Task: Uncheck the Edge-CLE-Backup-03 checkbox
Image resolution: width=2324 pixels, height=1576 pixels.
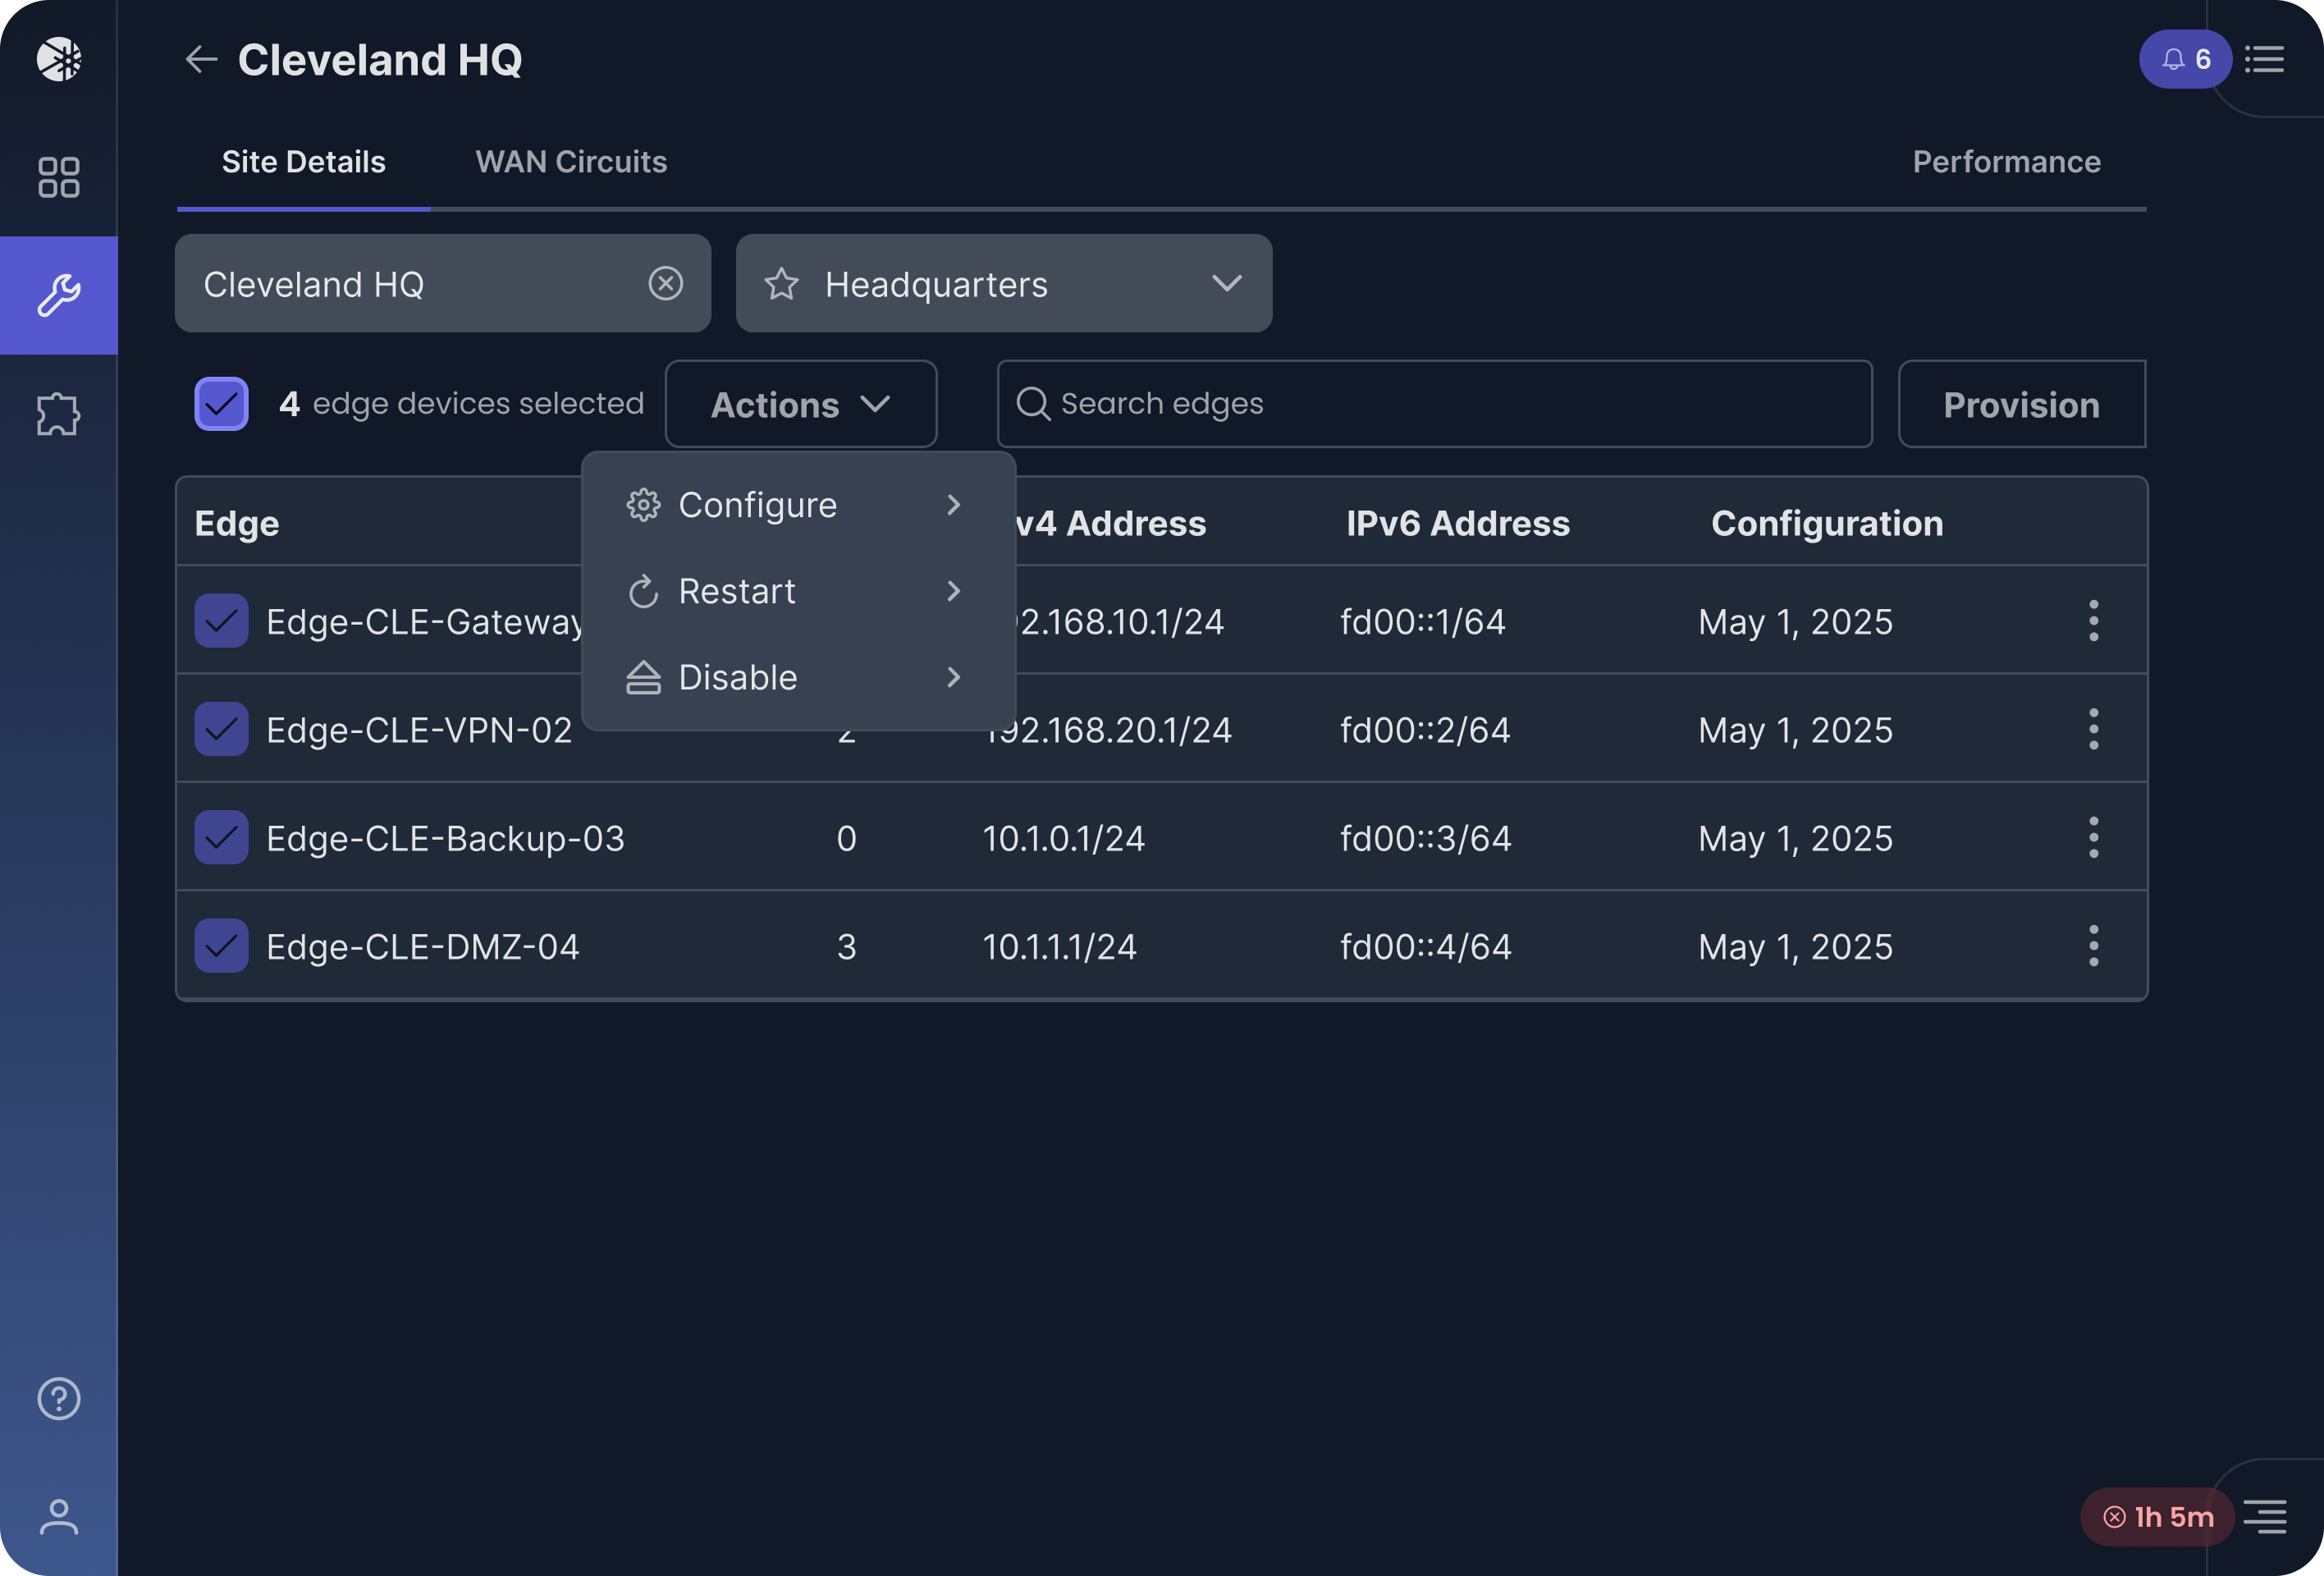Action: (221, 837)
